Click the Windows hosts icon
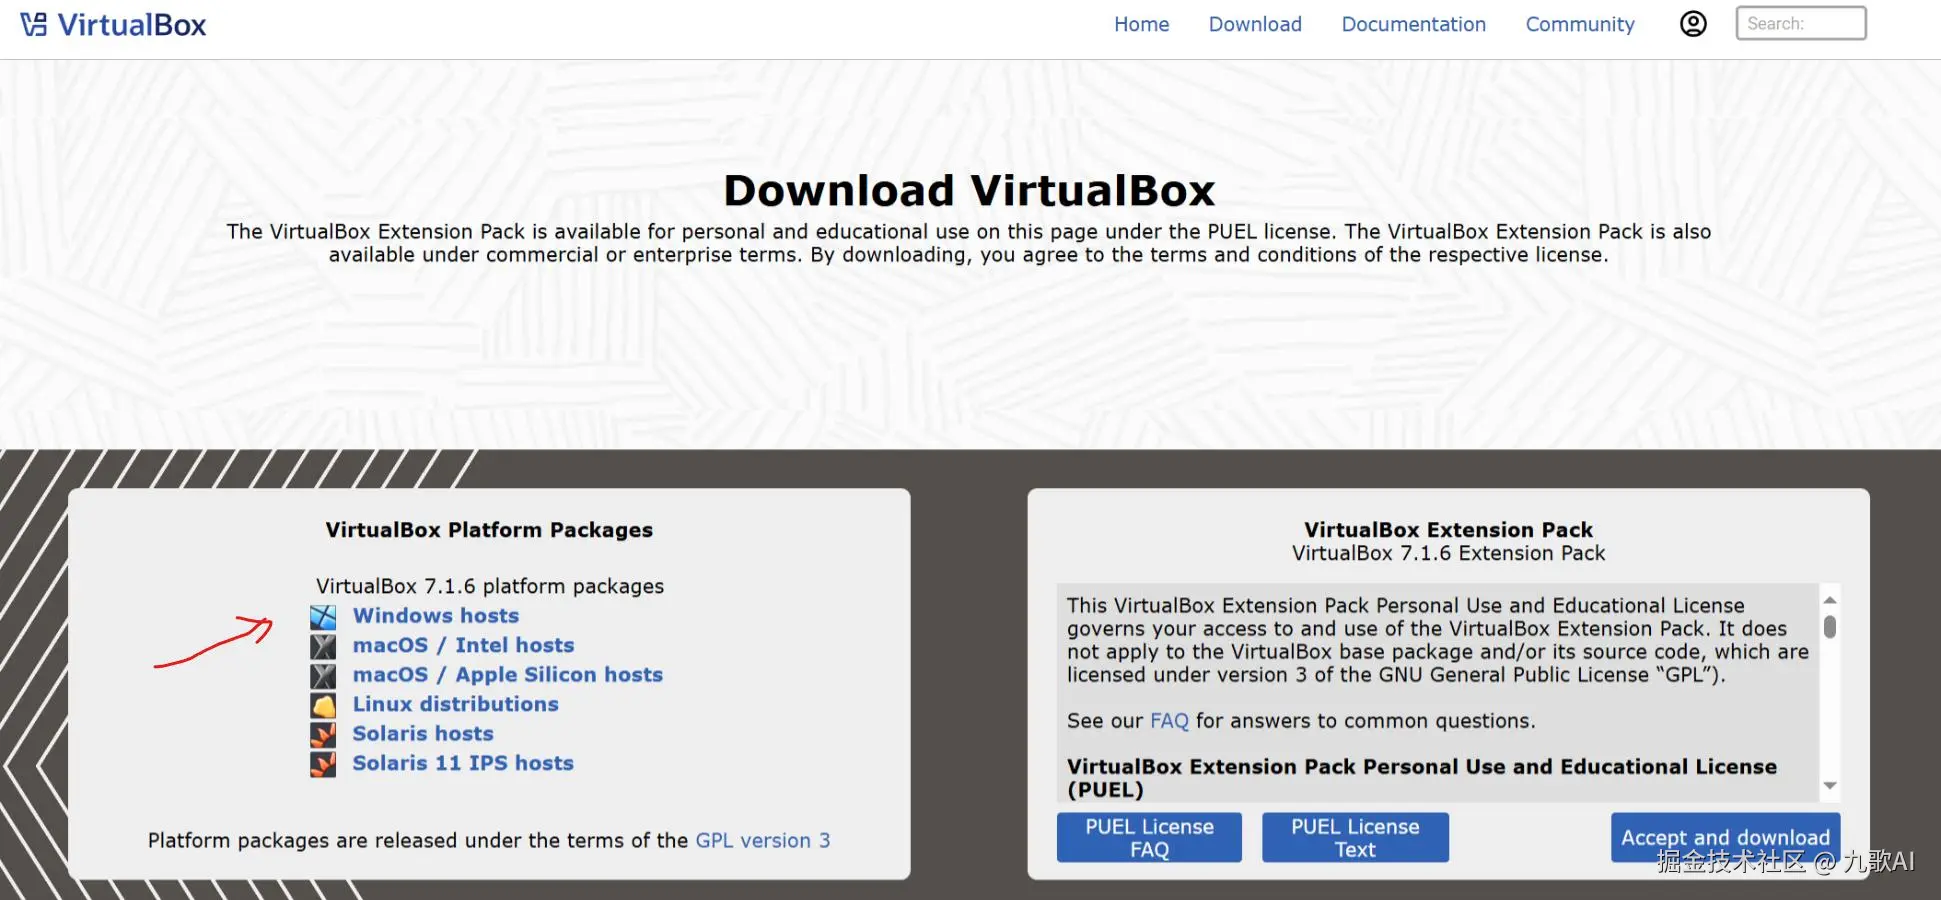The height and width of the screenshot is (900, 1941). [x=323, y=617]
